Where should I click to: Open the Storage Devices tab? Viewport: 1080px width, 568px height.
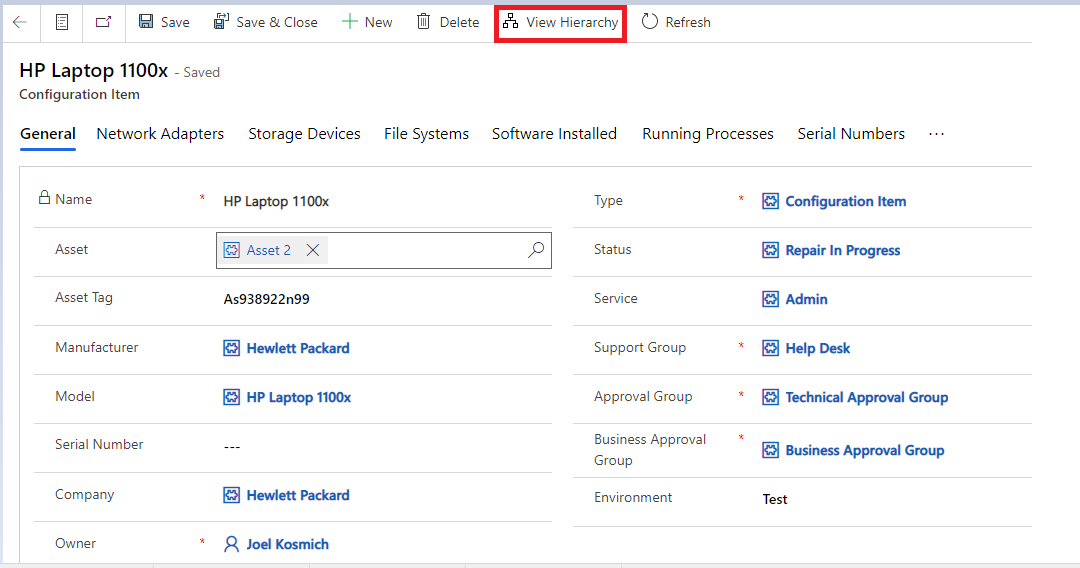(x=304, y=134)
